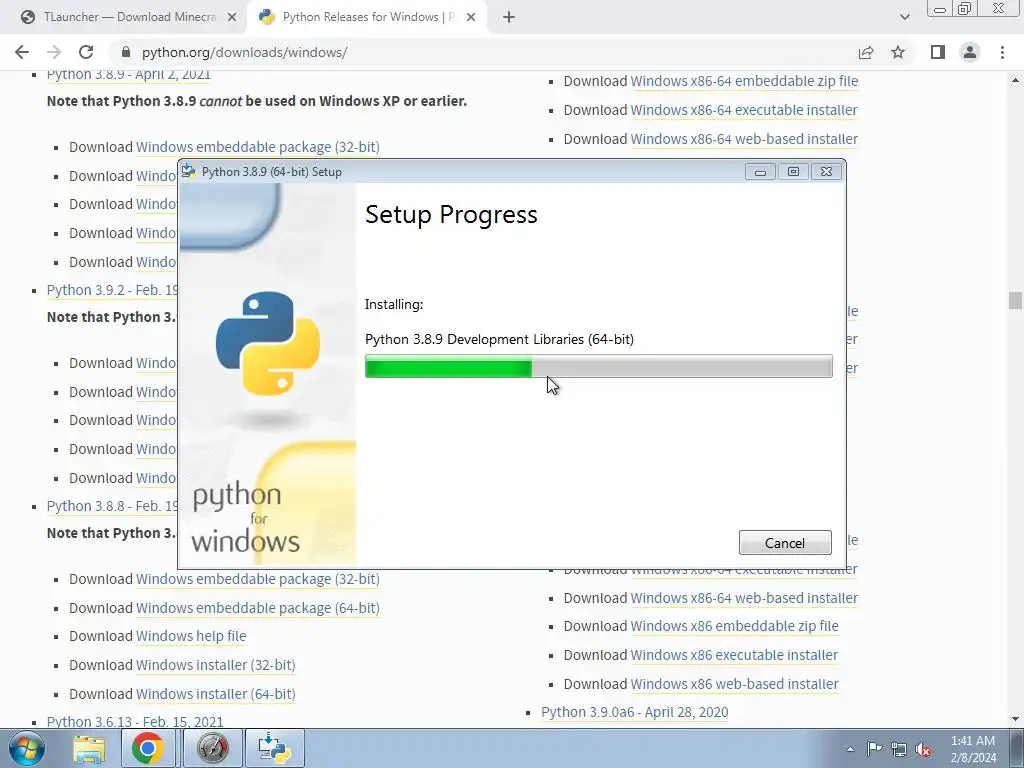Image resolution: width=1024 pixels, height=768 pixels.
Task: Open the Python 3.8.8 release link
Action: (x=112, y=506)
